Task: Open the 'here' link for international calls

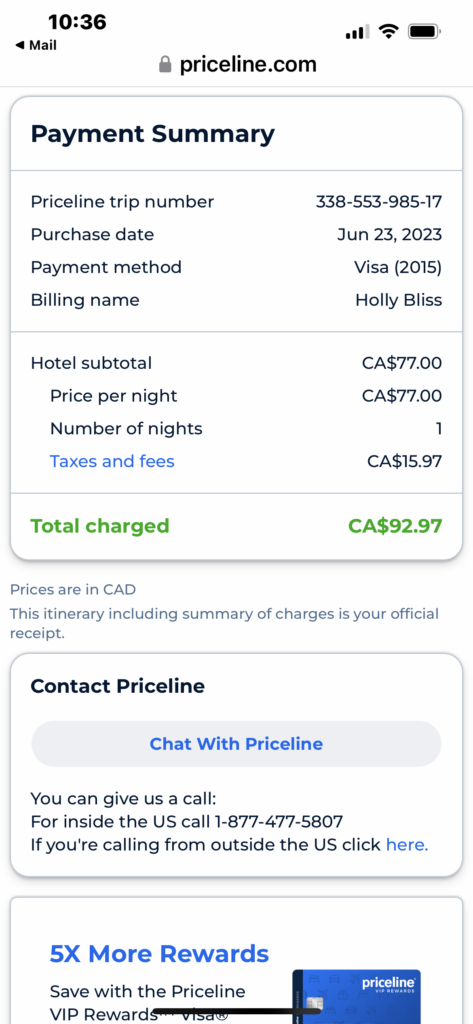Action: click(407, 844)
